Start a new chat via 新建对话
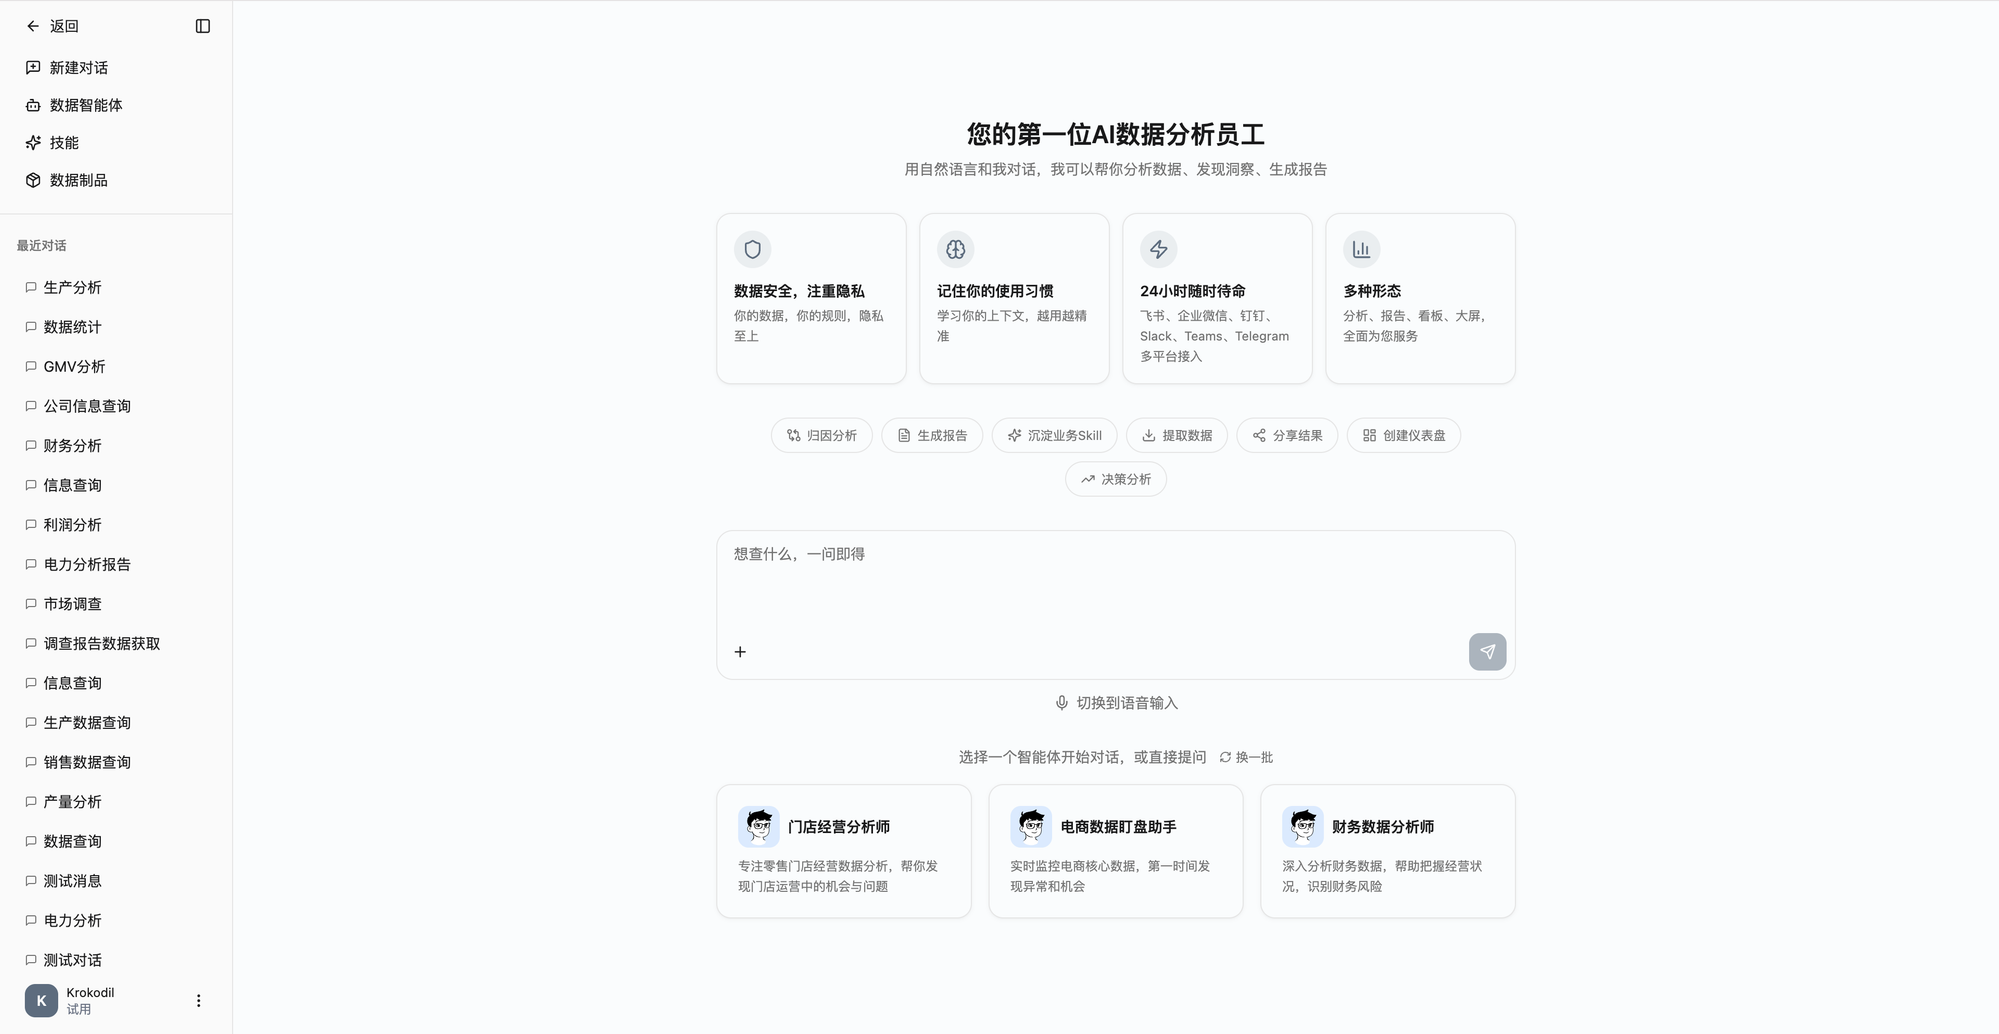 pos(78,68)
